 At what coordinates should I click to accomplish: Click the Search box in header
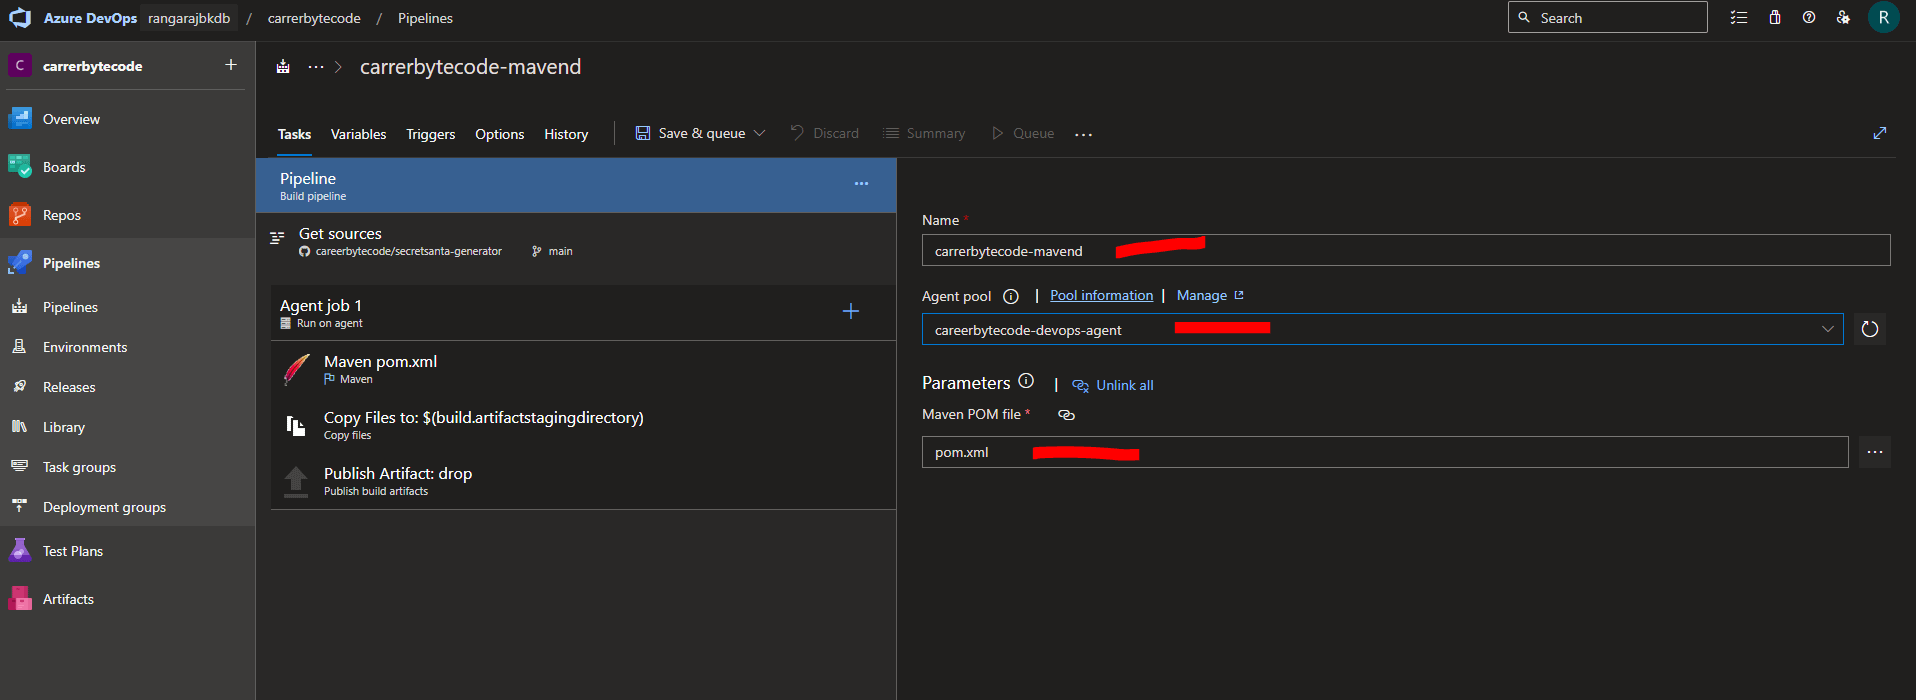click(x=1607, y=17)
